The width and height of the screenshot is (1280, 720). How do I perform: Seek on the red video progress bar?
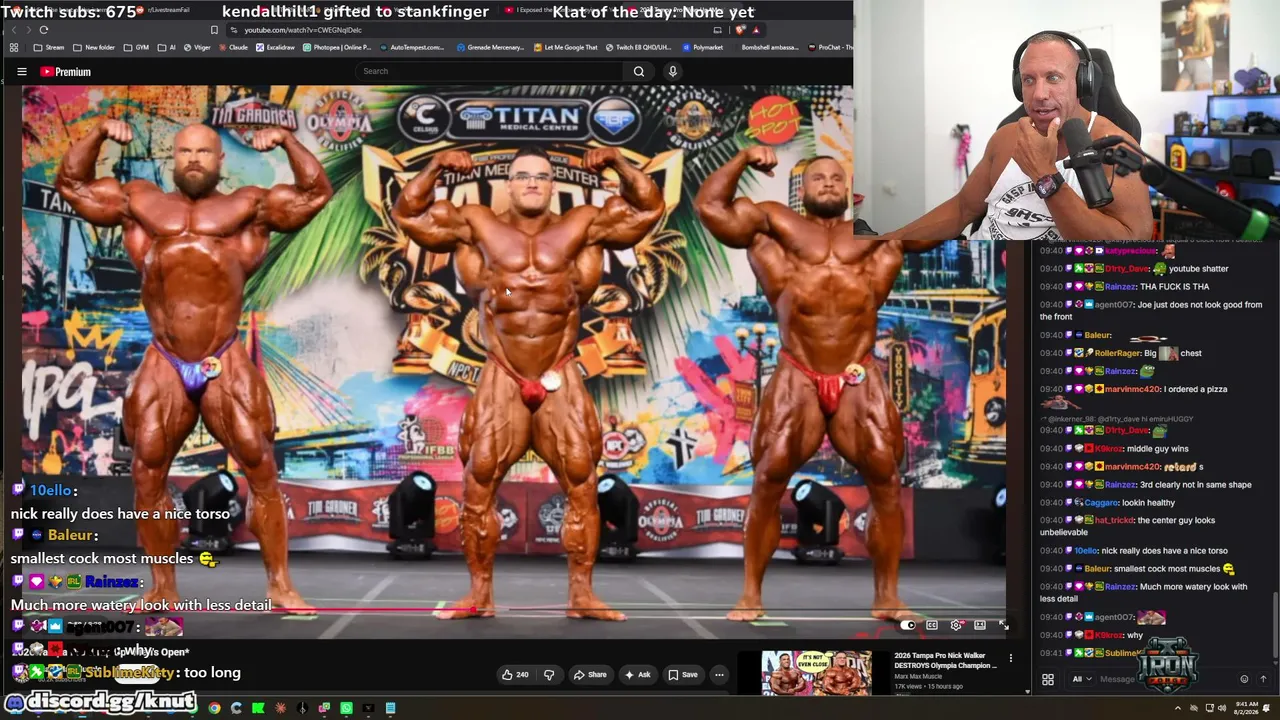(x=513, y=608)
